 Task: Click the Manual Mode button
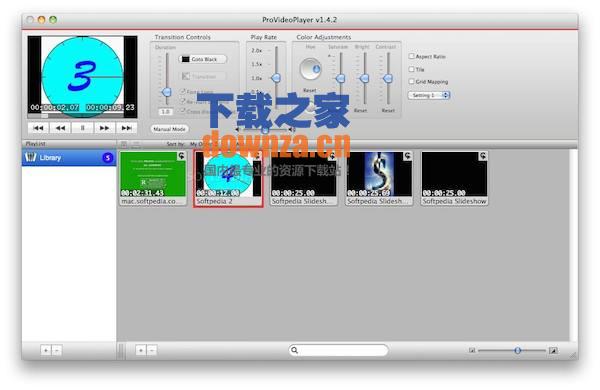[169, 129]
